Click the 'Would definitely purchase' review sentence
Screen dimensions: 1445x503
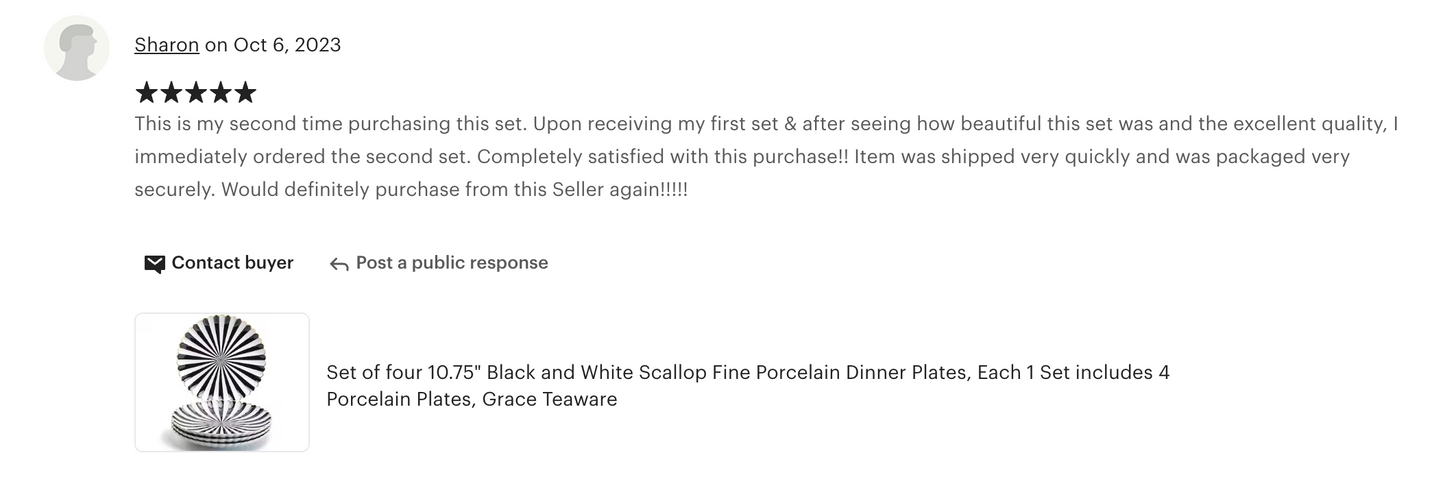454,190
